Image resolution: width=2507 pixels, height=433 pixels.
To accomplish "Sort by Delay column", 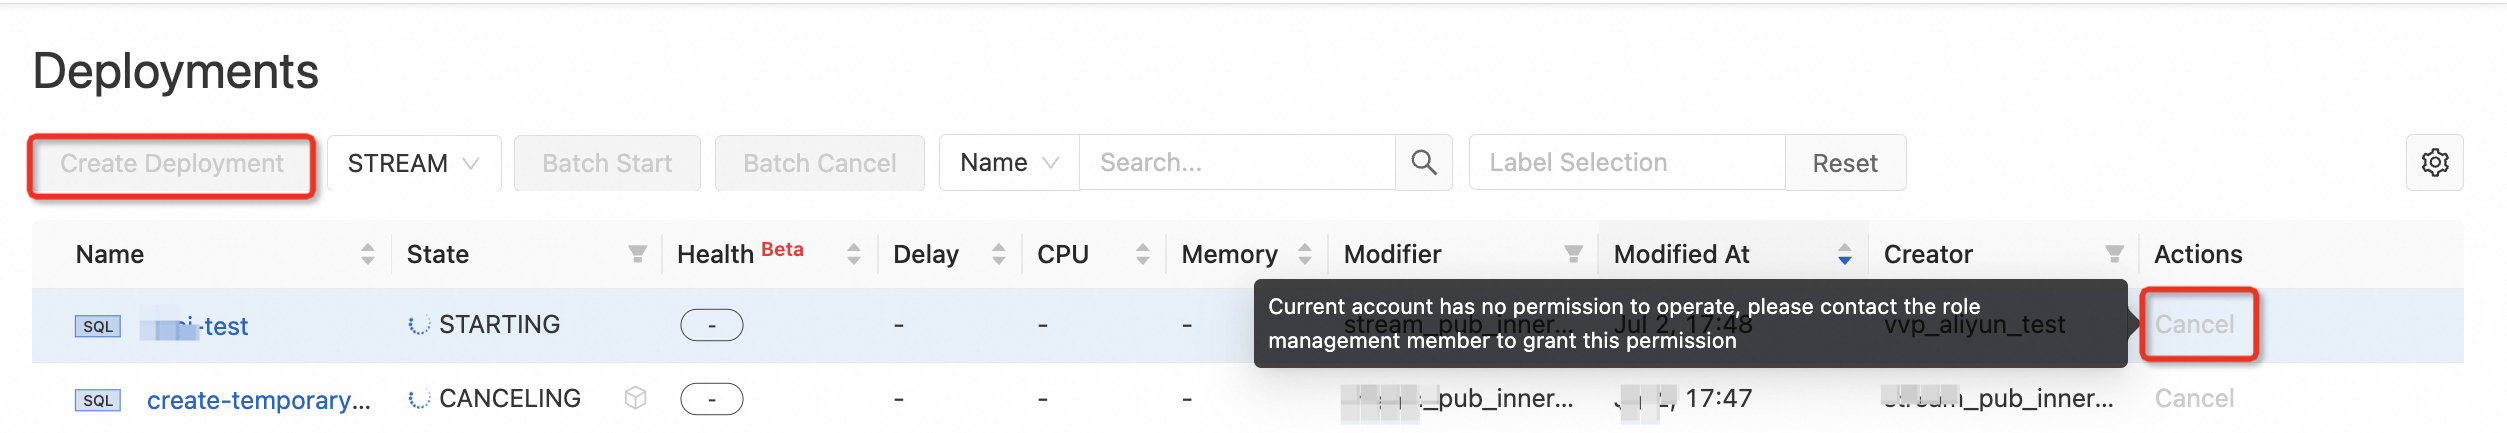I will coord(998,255).
